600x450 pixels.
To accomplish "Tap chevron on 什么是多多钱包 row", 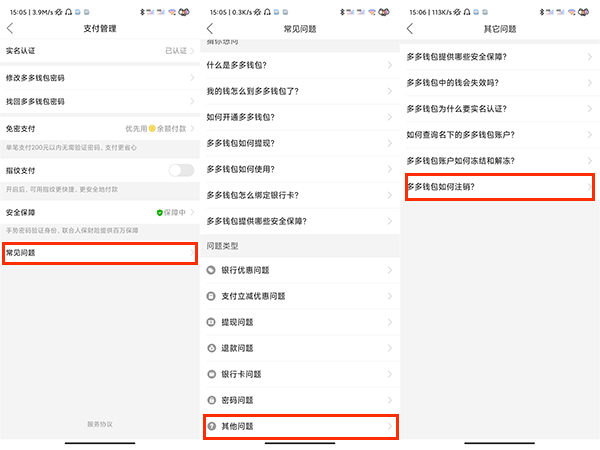I will pyautogui.click(x=390, y=65).
